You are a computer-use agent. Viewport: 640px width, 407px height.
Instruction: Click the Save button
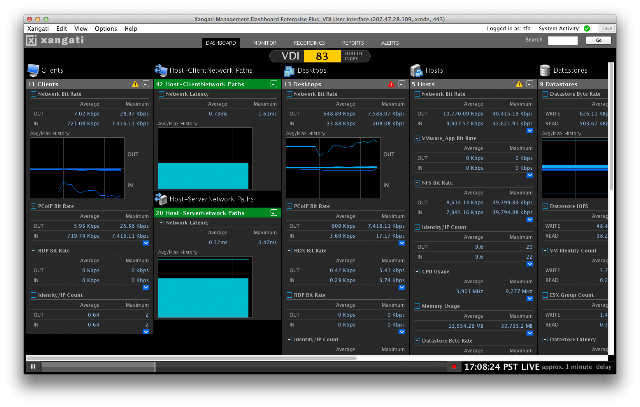click(x=607, y=28)
